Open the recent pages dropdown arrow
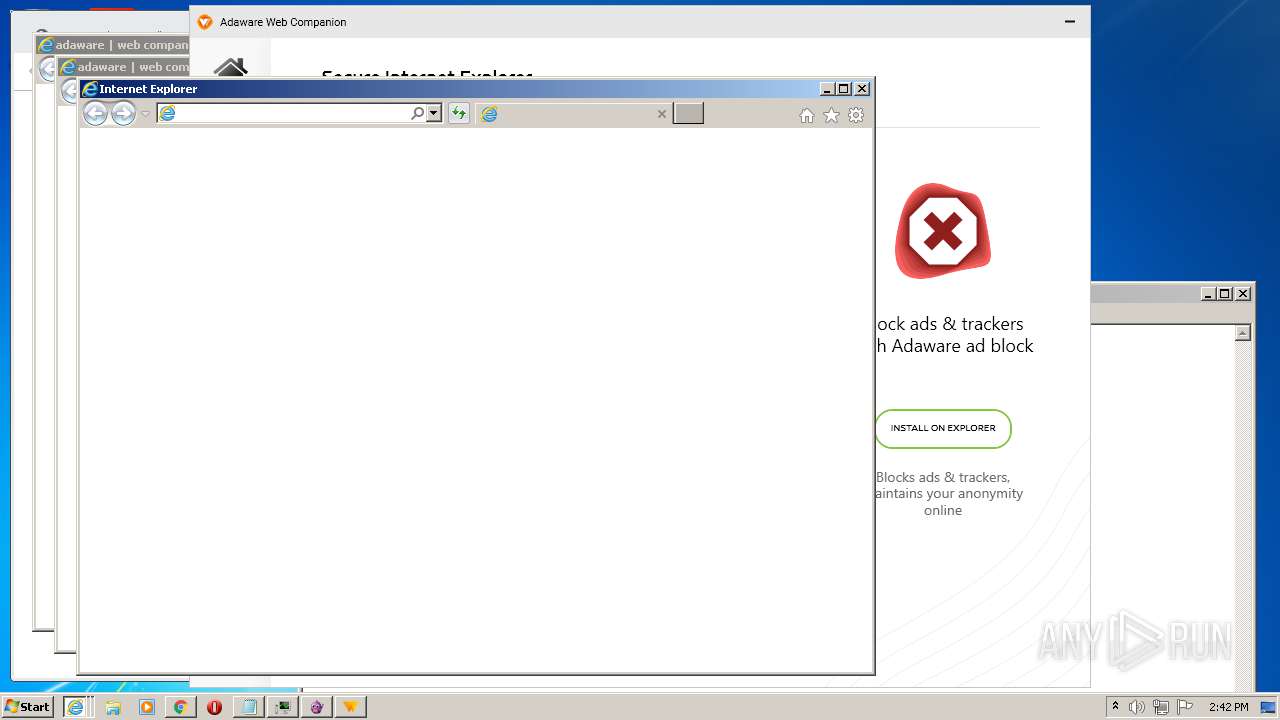 tap(145, 114)
